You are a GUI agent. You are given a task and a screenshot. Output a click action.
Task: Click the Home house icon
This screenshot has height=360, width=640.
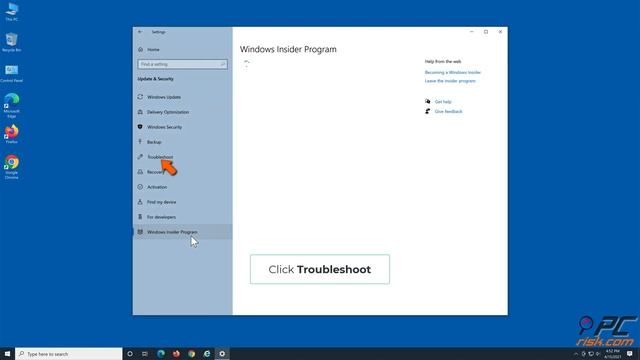[140, 49]
